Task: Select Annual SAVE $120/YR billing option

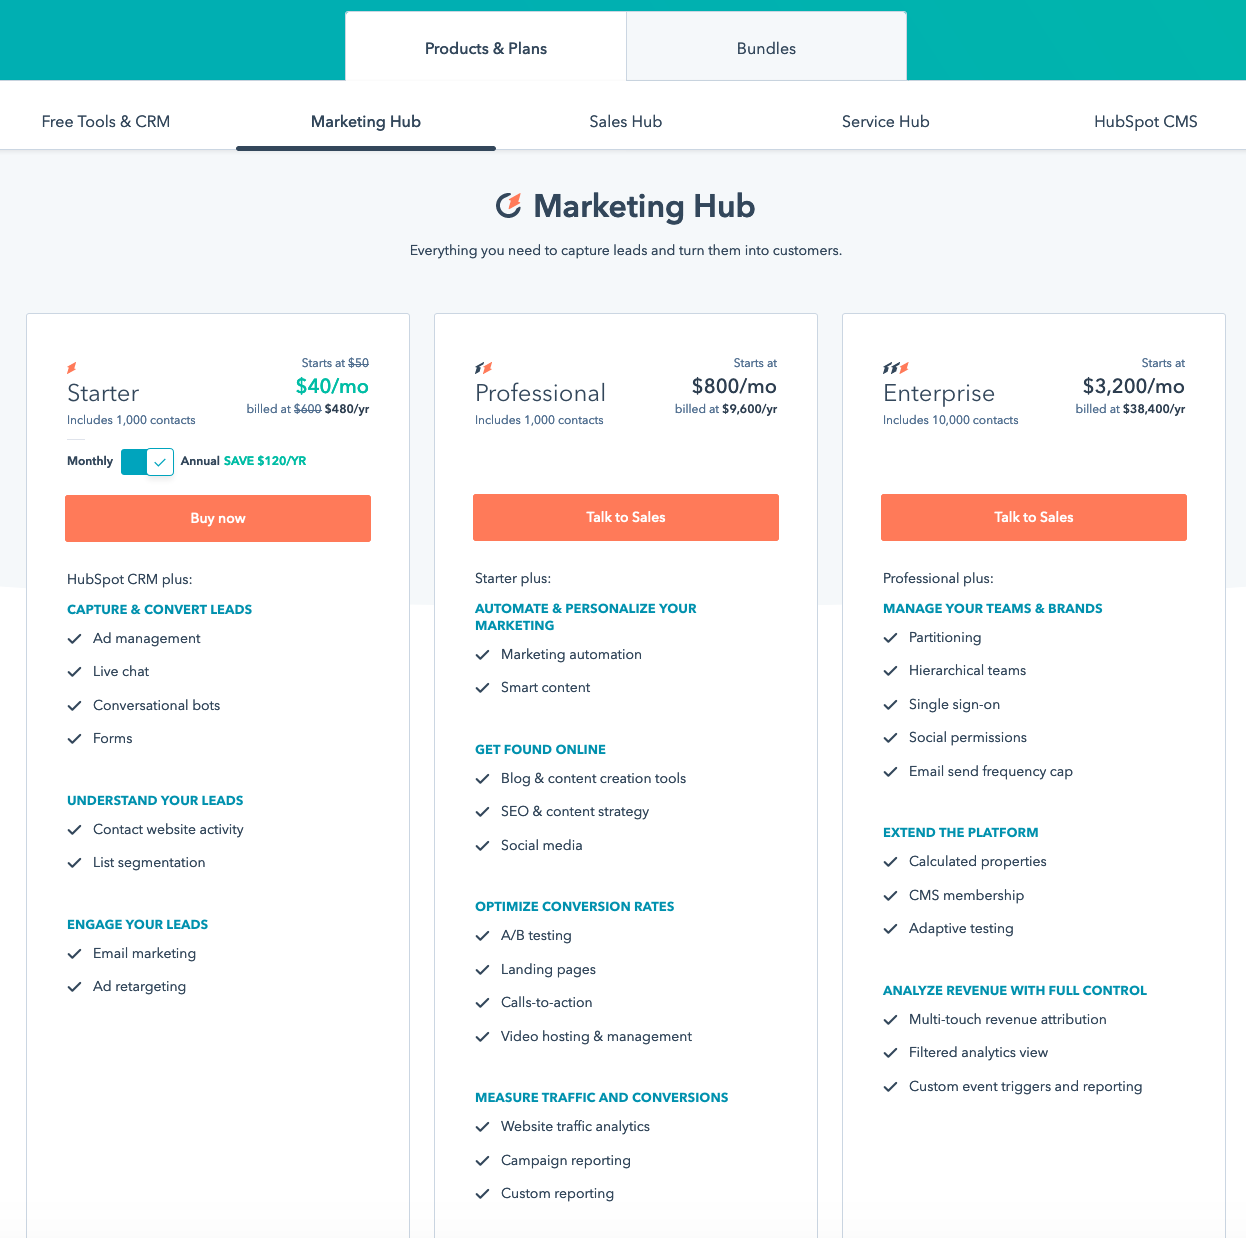Action: (243, 461)
